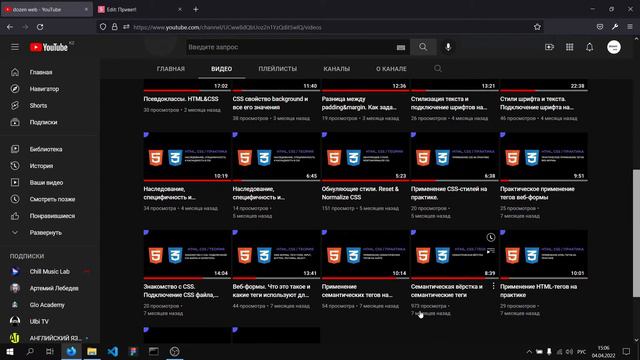Viewport: 640px width, 360px height.
Task: Open the on-screen keyboard icon in the search box
Action: pyautogui.click(x=401, y=47)
